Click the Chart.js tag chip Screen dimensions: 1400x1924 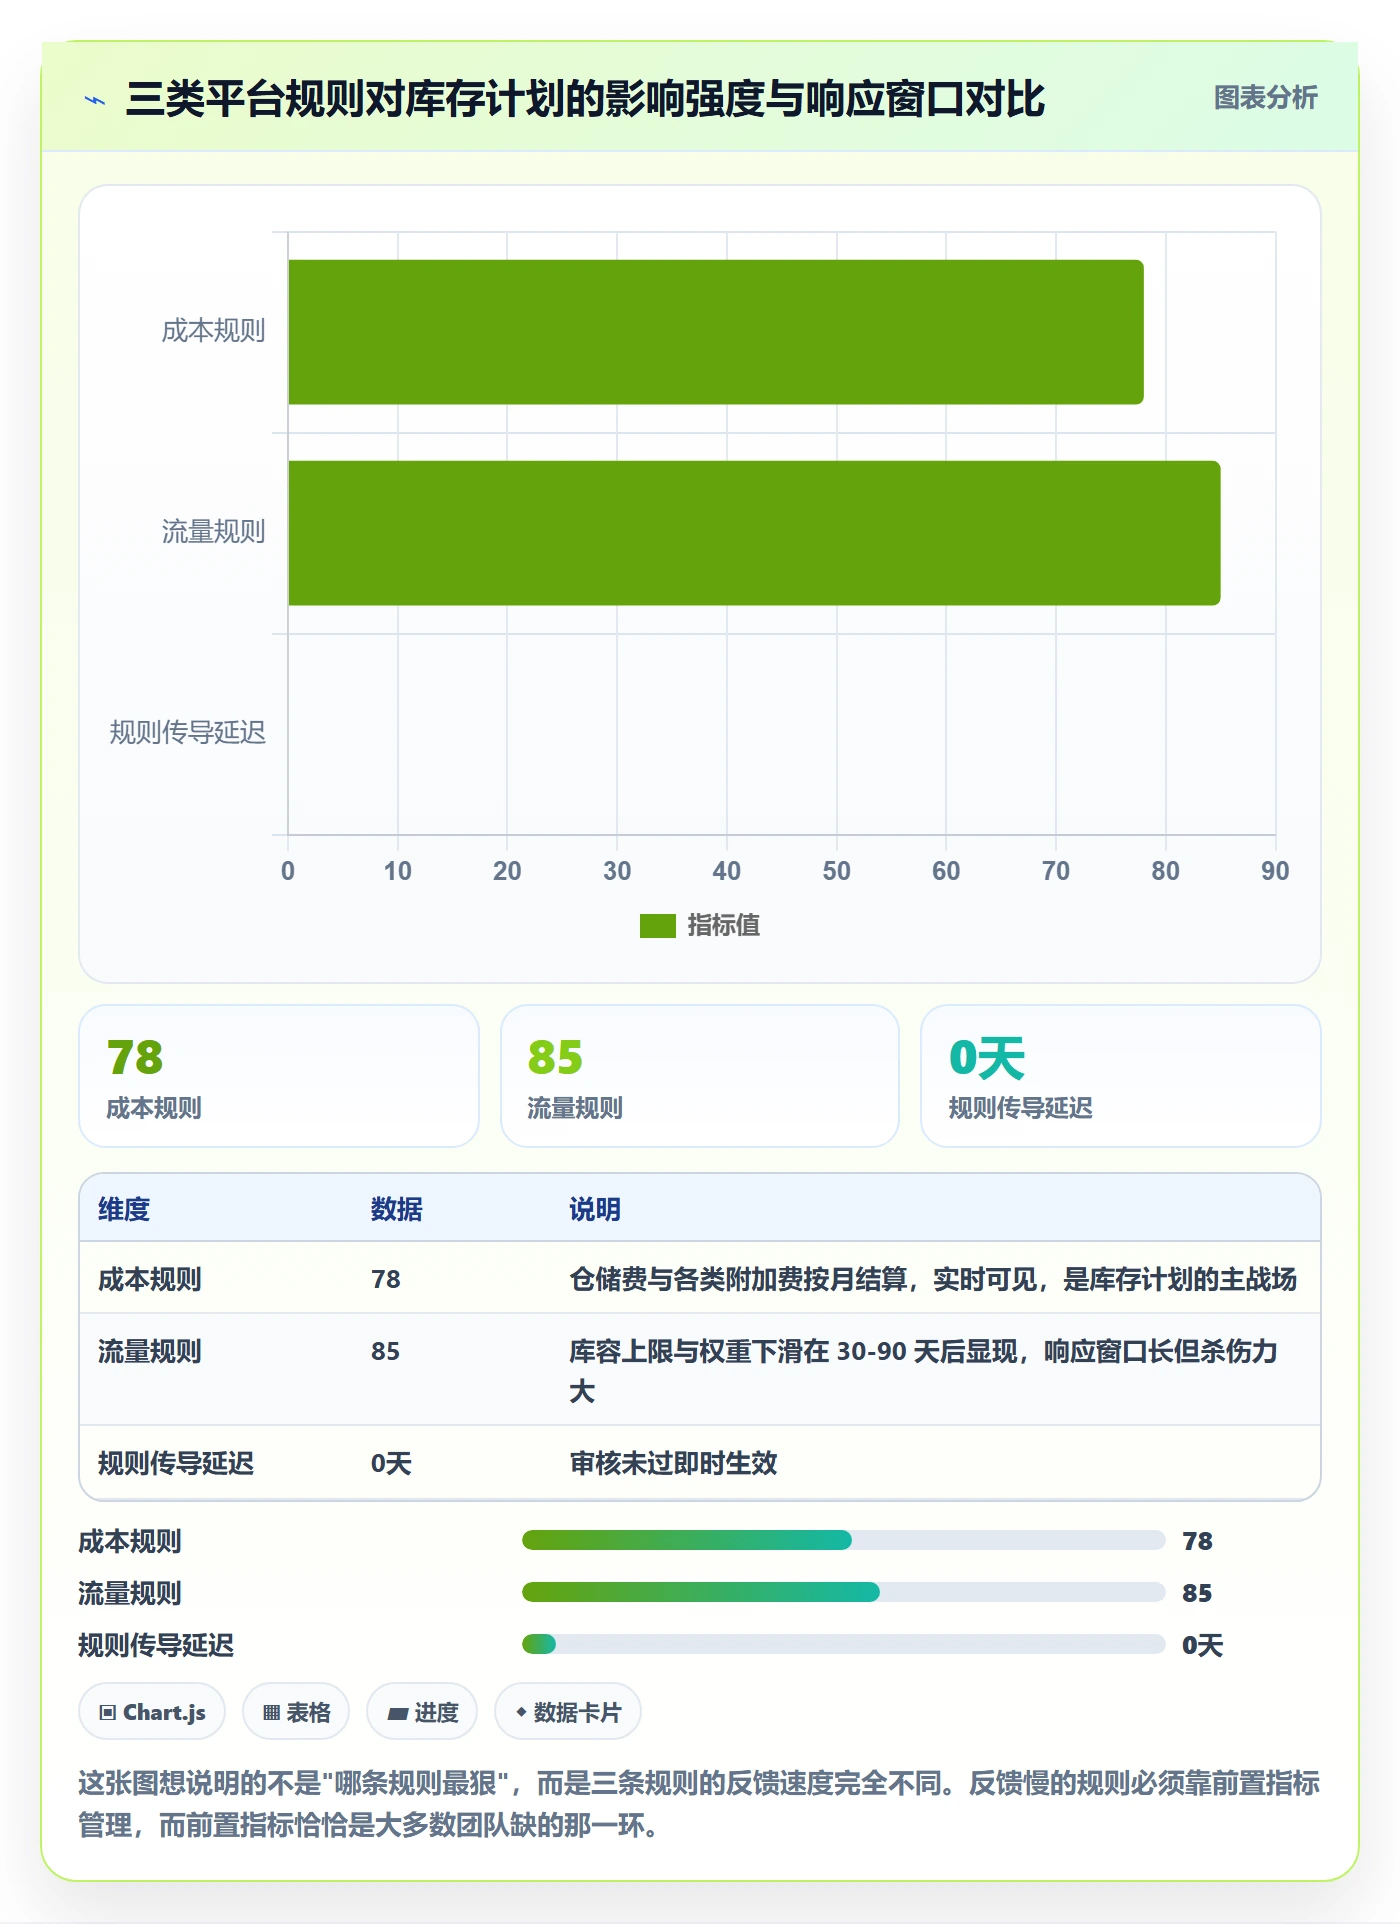click(x=152, y=1712)
